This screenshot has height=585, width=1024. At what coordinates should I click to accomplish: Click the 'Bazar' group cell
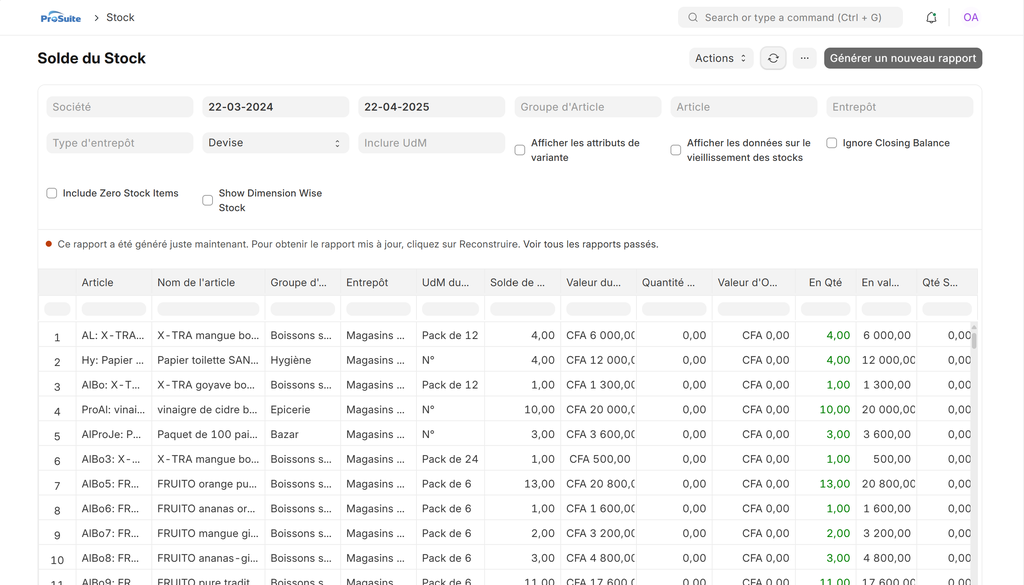coord(302,435)
